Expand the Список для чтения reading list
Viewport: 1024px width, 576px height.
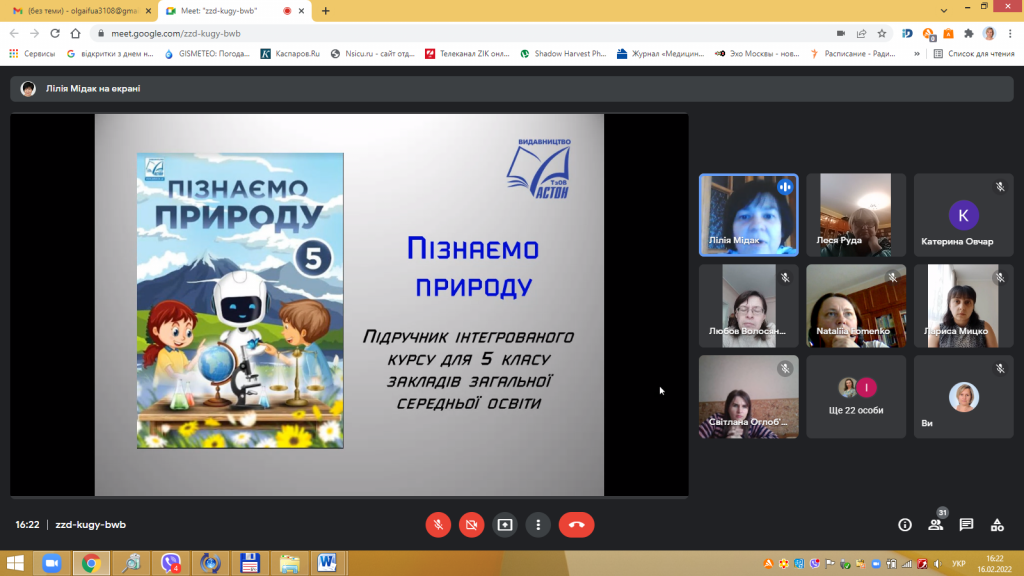tap(973, 54)
